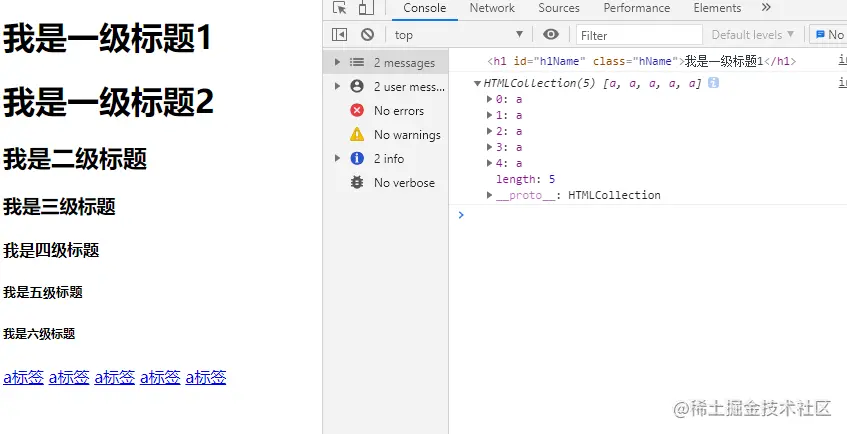Expand the __proto__ HTMLCollection entry

489,195
